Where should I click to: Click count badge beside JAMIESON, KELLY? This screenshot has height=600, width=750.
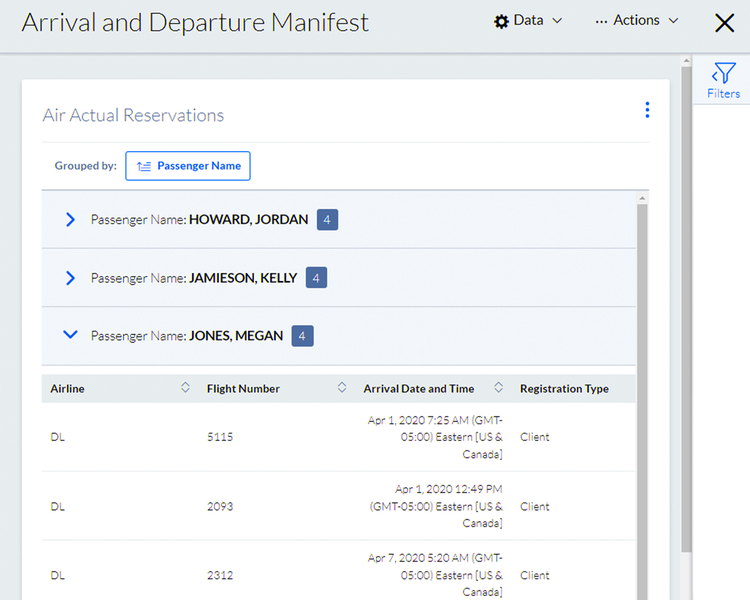316,277
